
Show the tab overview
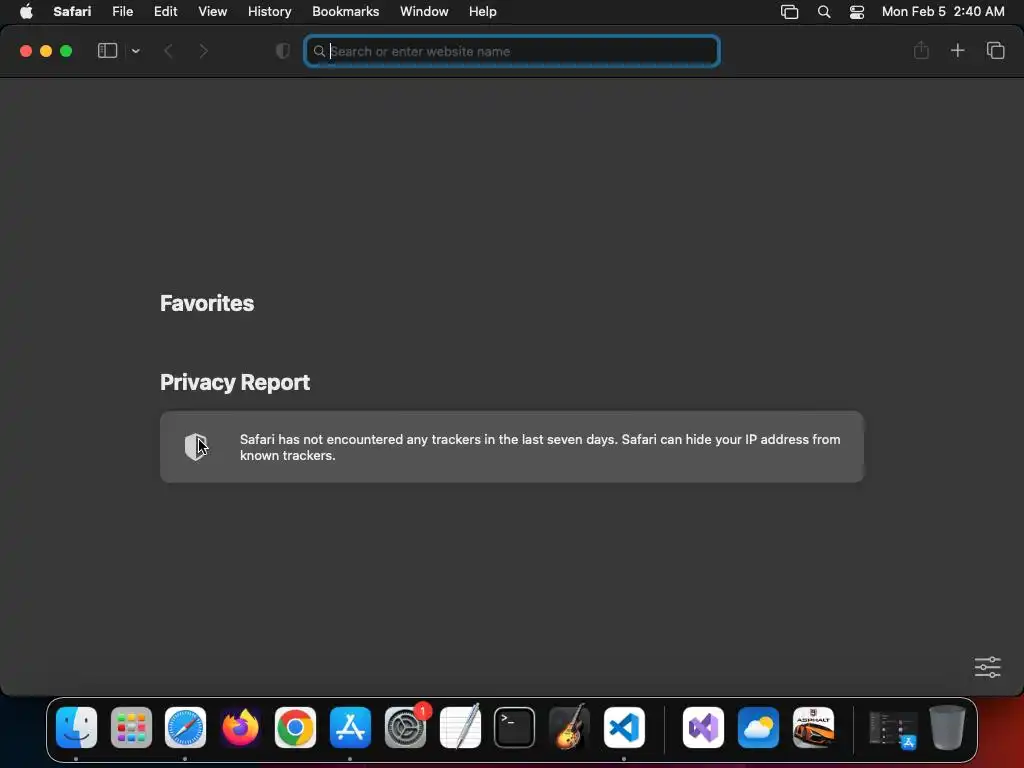(x=995, y=50)
